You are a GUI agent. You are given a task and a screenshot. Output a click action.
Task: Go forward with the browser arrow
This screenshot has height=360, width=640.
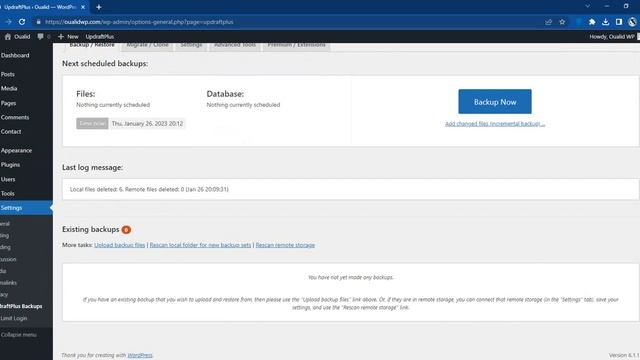coord(8,22)
